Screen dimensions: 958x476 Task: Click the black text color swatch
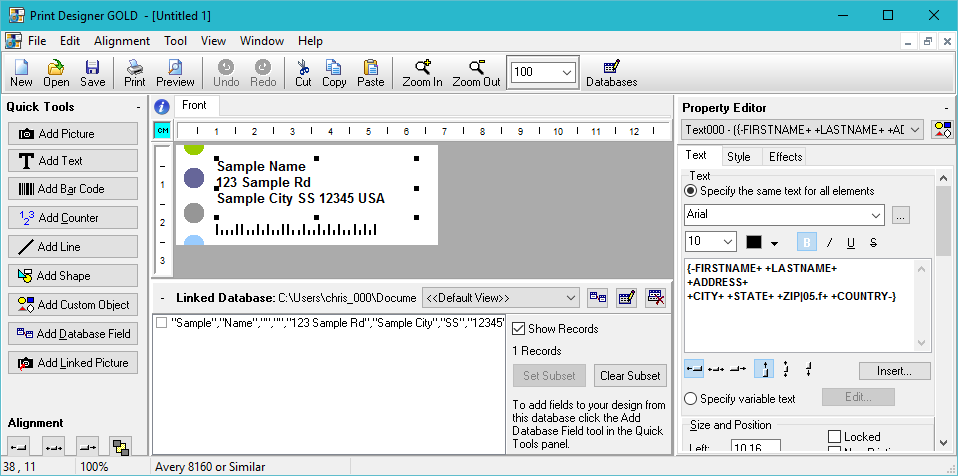[x=754, y=242]
